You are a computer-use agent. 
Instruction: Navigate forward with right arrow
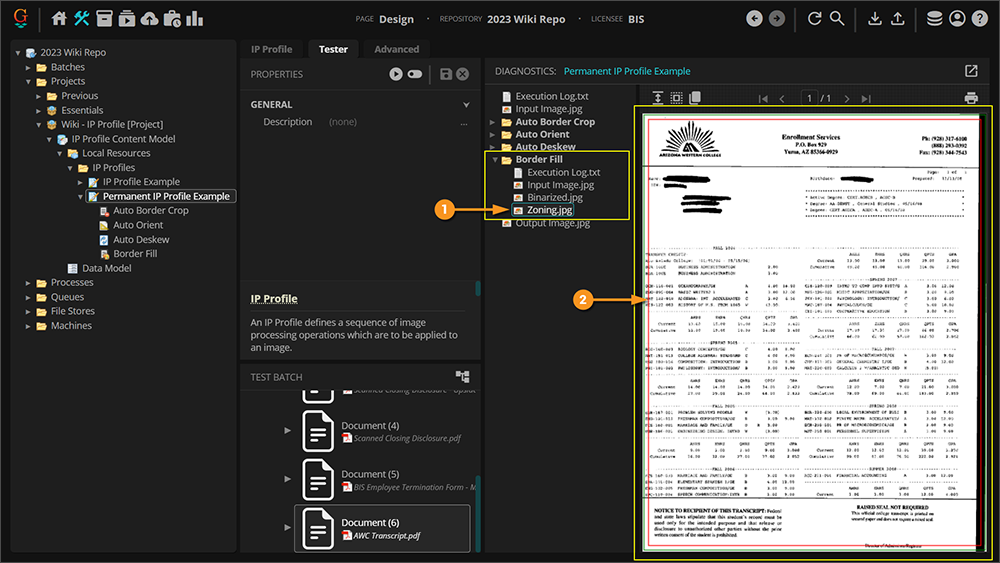click(x=777, y=18)
